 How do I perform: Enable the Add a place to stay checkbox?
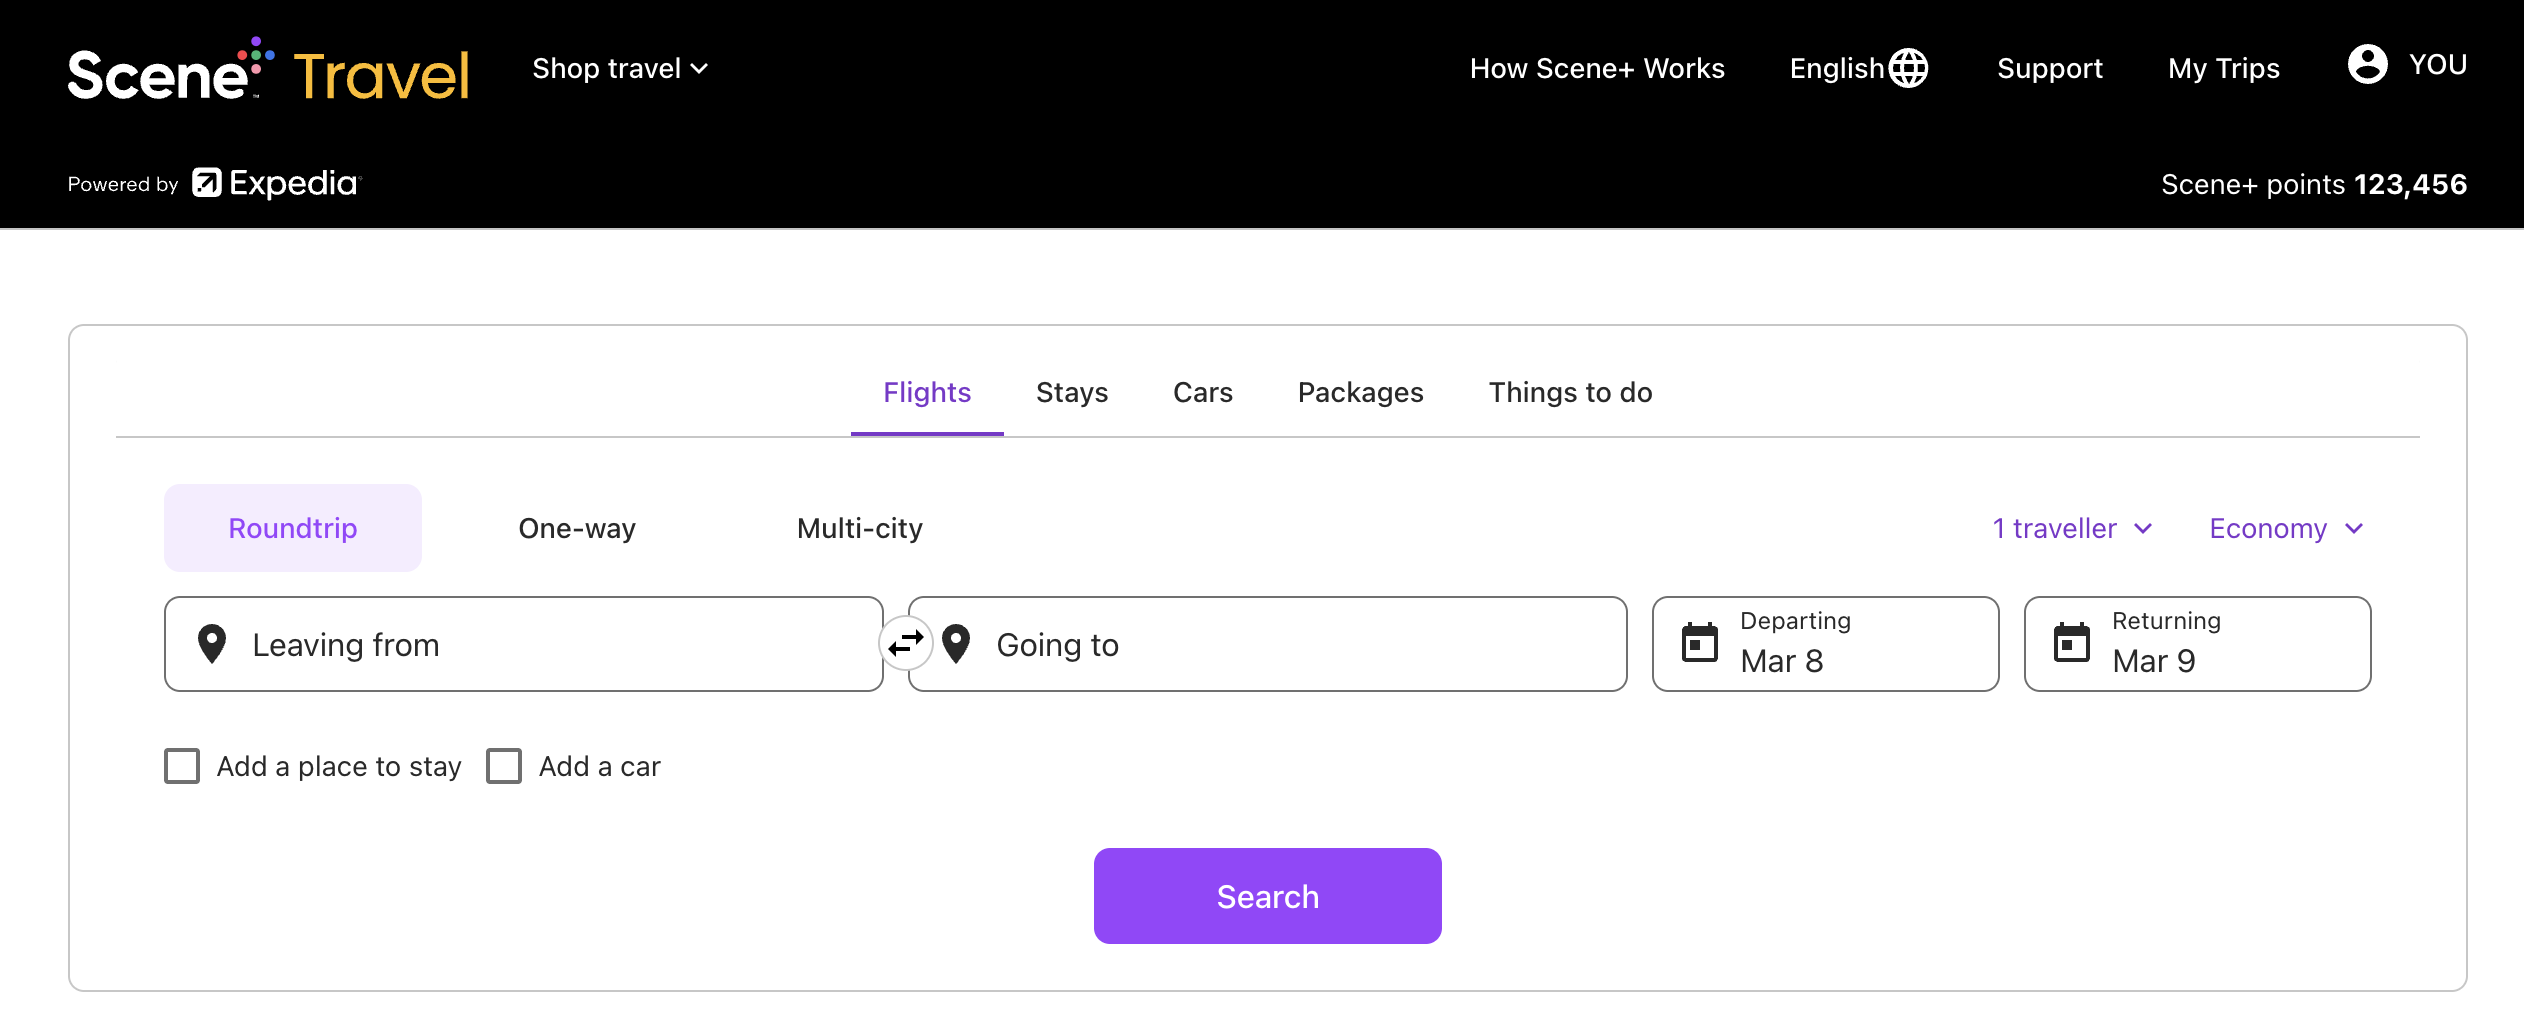[182, 766]
